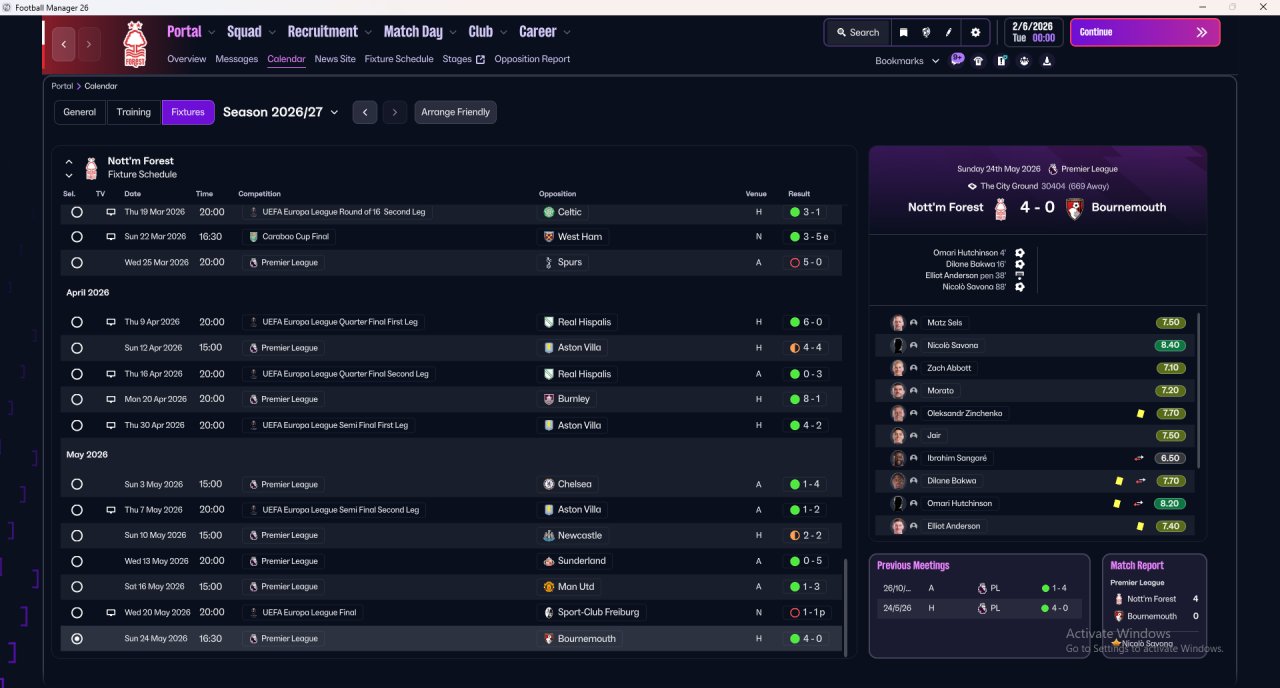Image resolution: width=1280 pixels, height=688 pixels.
Task: Click the fixture list vertical scrollbar
Action: (x=846, y=607)
